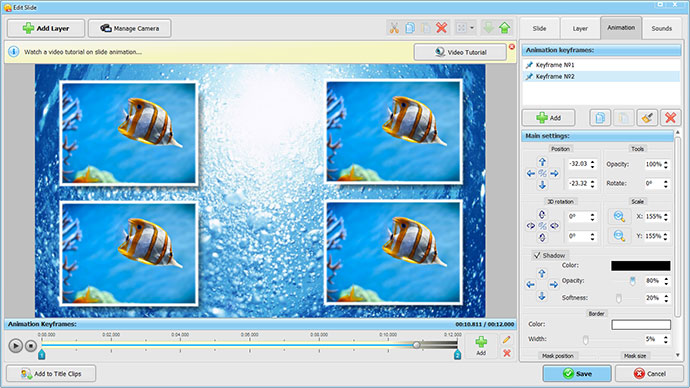Image resolution: width=690 pixels, height=388 pixels.
Task: Click the brush clear keyframe icon
Action: (x=647, y=117)
